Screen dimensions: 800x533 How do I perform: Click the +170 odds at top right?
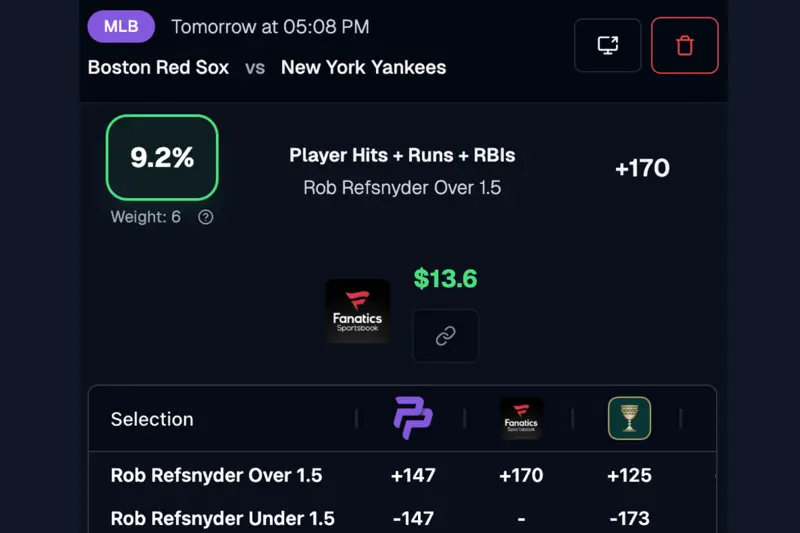642,168
